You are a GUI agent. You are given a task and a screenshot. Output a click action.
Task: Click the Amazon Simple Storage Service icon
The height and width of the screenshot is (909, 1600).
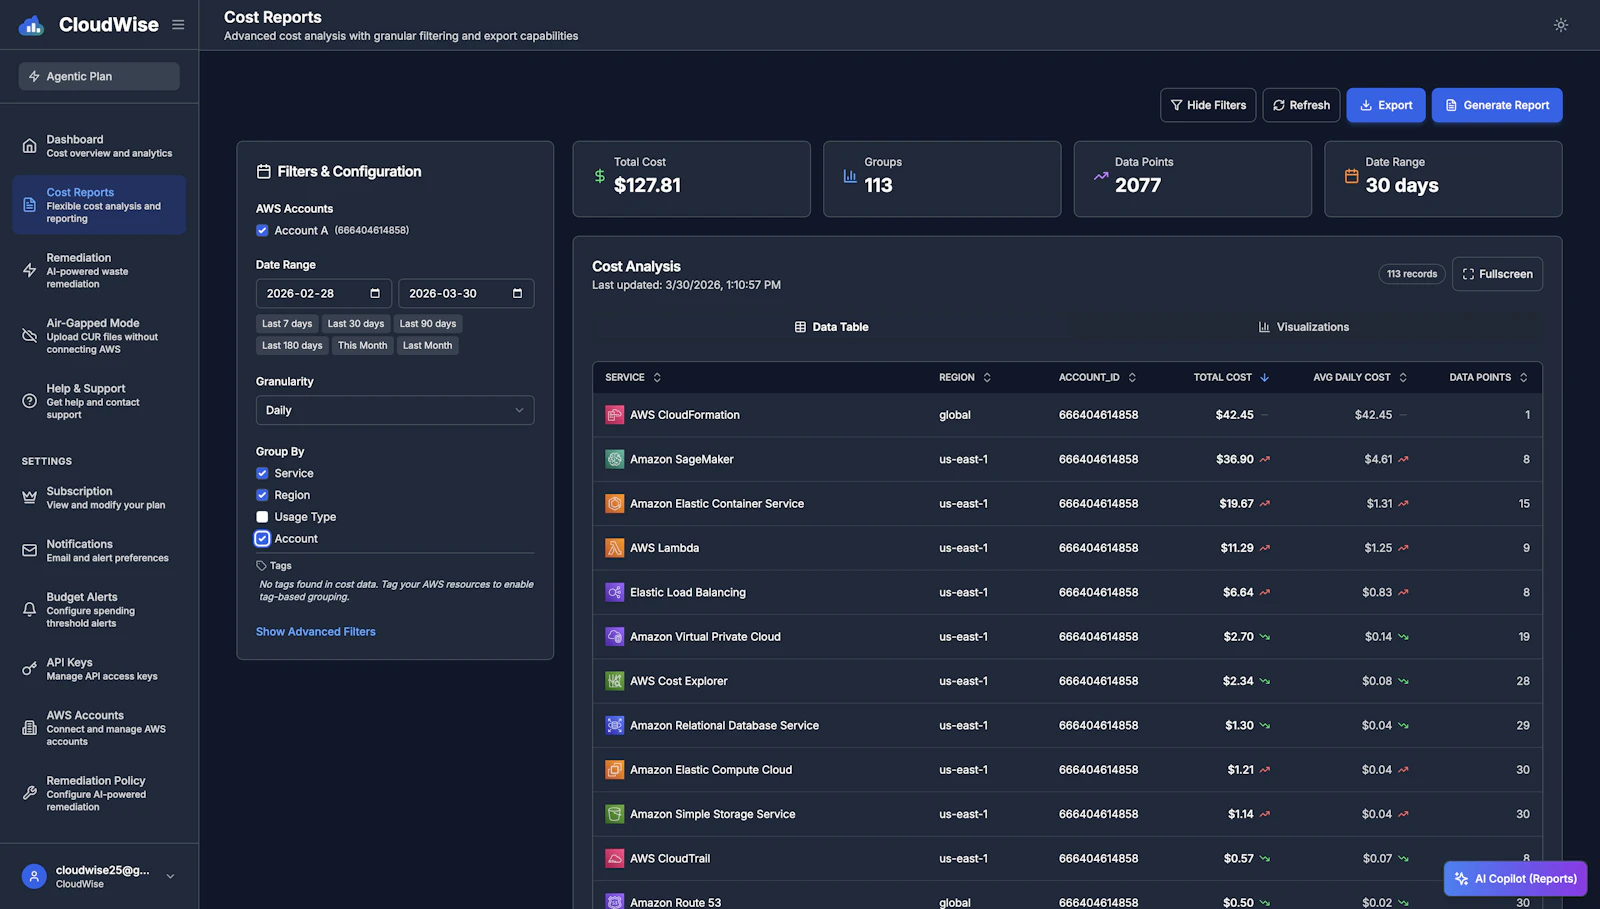(x=615, y=814)
